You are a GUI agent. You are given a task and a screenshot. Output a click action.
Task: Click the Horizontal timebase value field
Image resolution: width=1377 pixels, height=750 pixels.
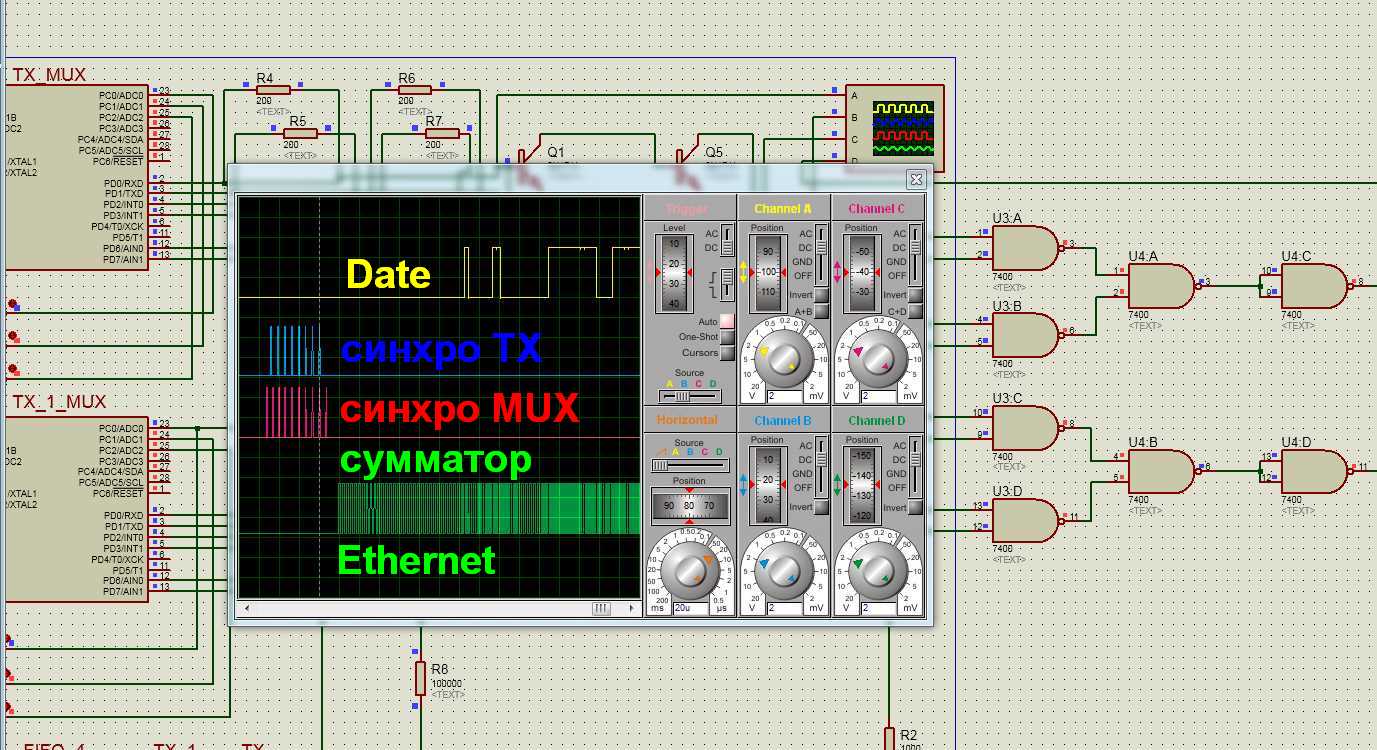pyautogui.click(x=691, y=607)
